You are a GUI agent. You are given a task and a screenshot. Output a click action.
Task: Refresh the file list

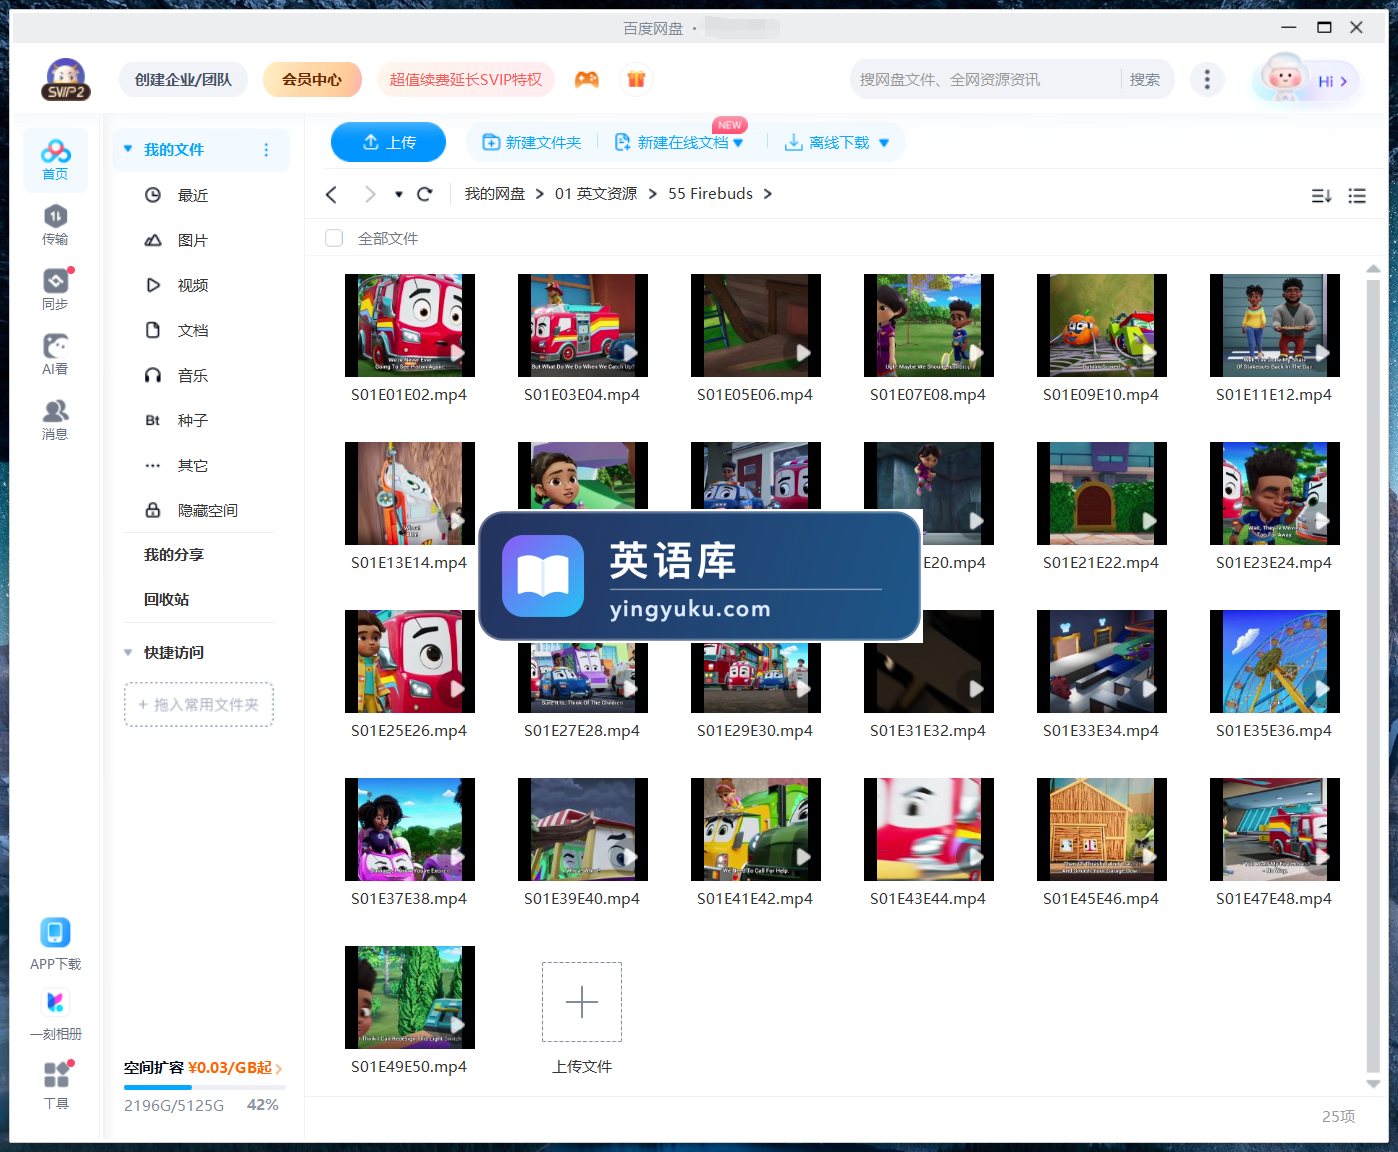point(424,194)
